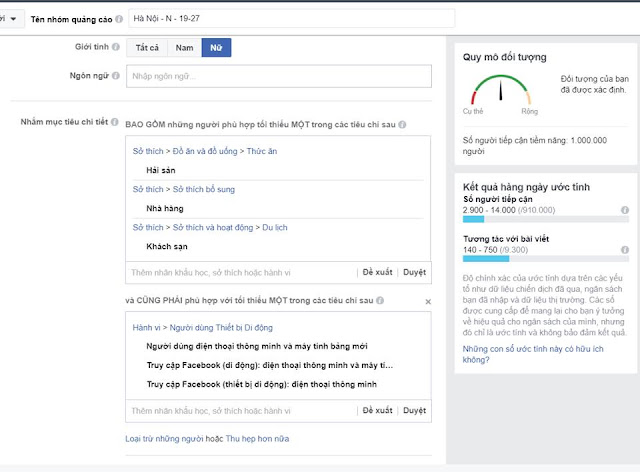
Task: Click Loại trừ những người link
Action: 164,439
